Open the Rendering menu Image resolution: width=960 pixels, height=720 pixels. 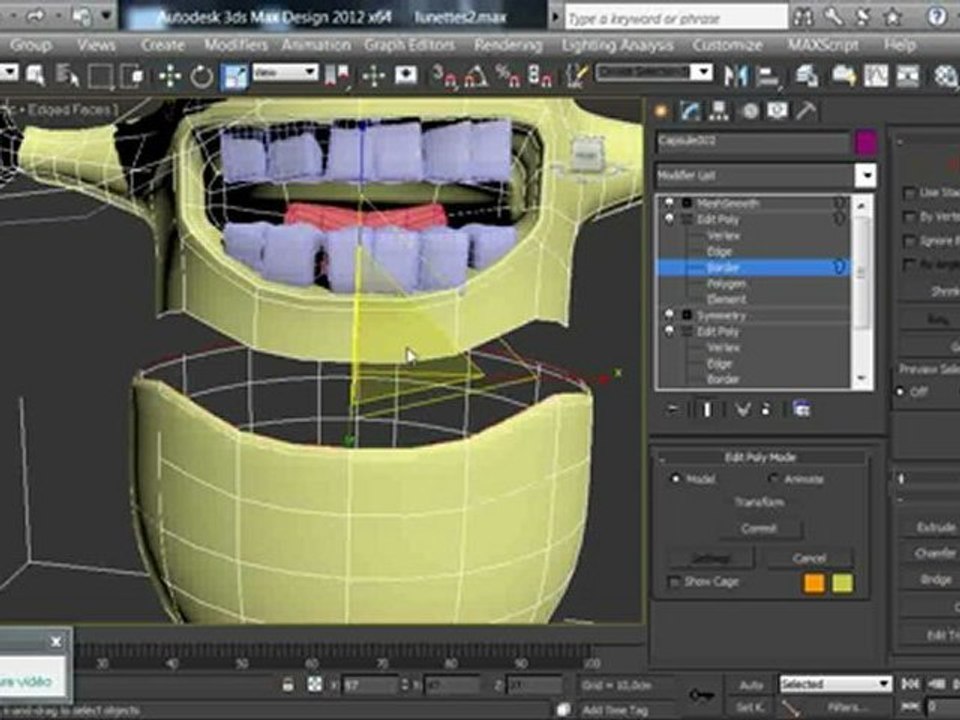click(x=508, y=45)
